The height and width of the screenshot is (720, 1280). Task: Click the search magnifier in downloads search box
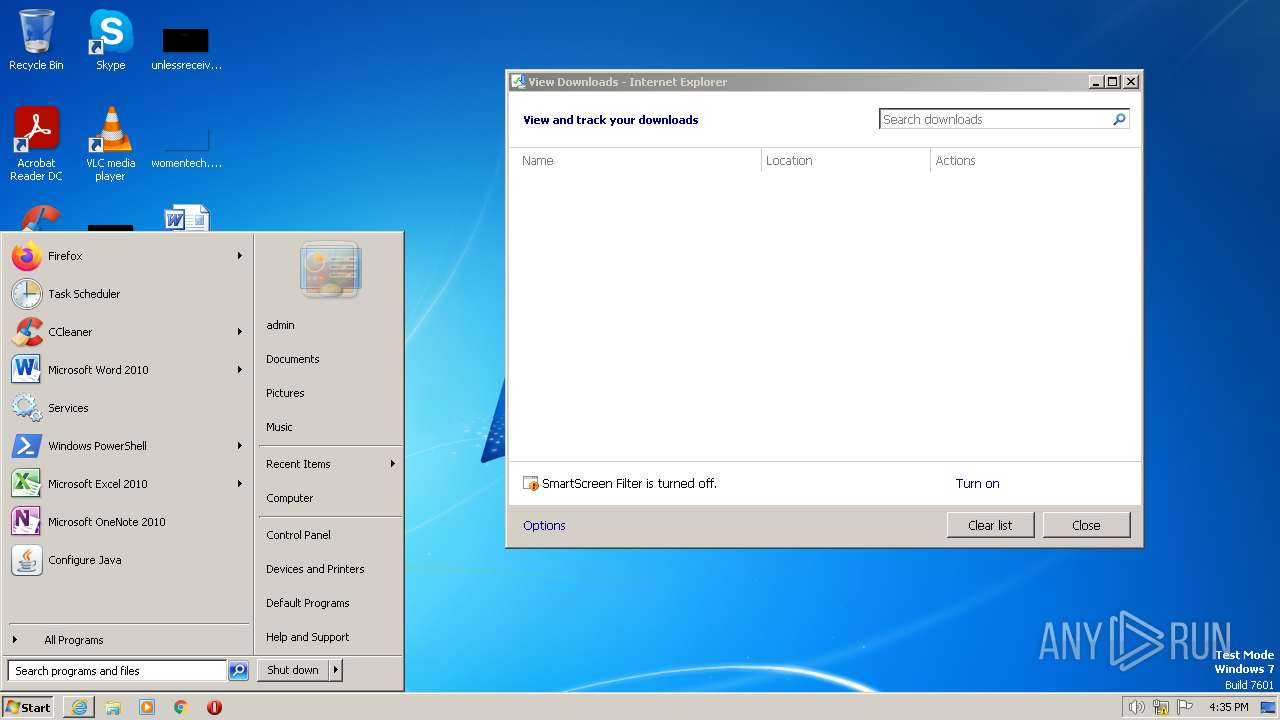pos(1119,119)
